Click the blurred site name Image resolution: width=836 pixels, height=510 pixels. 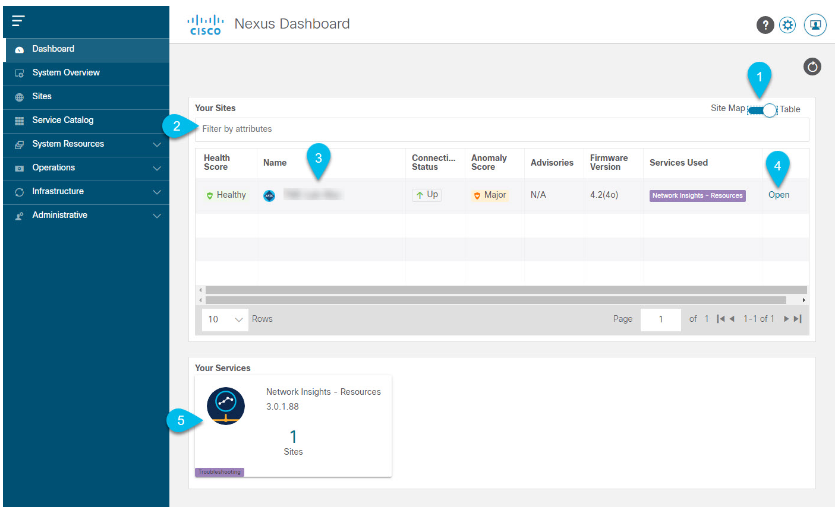[312, 195]
